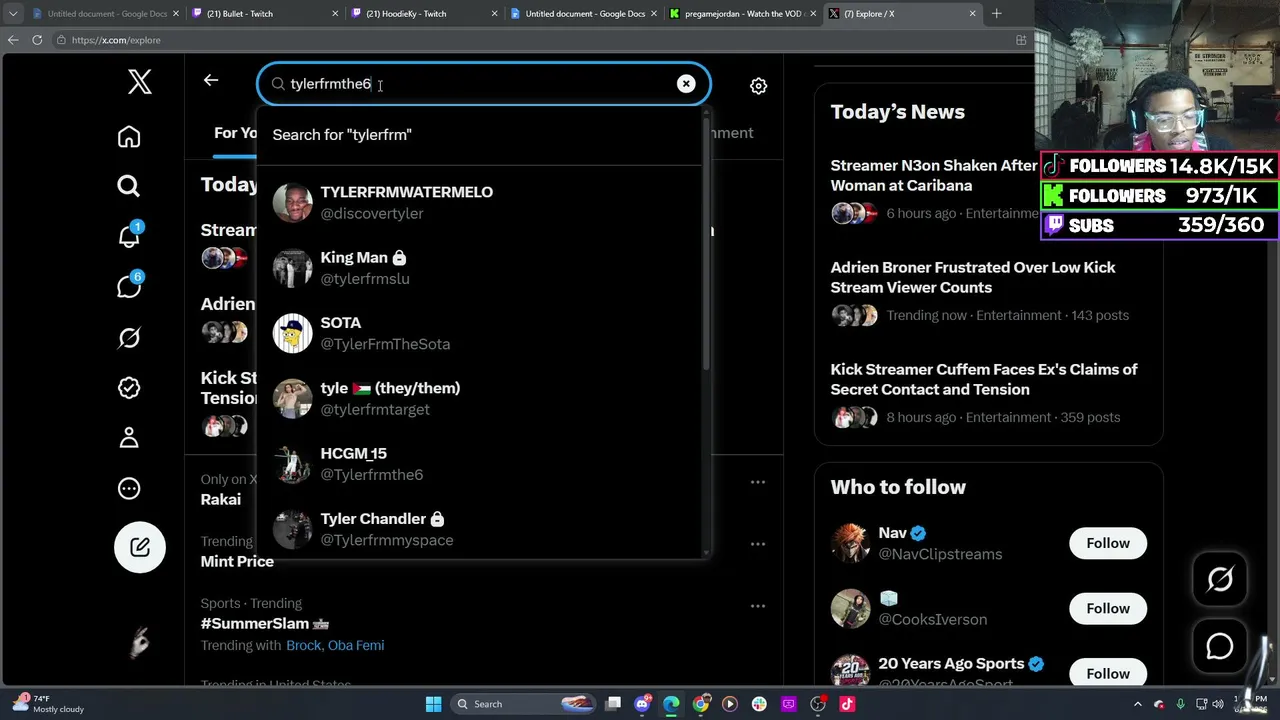Click the back arrow beside the search box
Viewport: 1280px width, 720px height.
point(211,80)
